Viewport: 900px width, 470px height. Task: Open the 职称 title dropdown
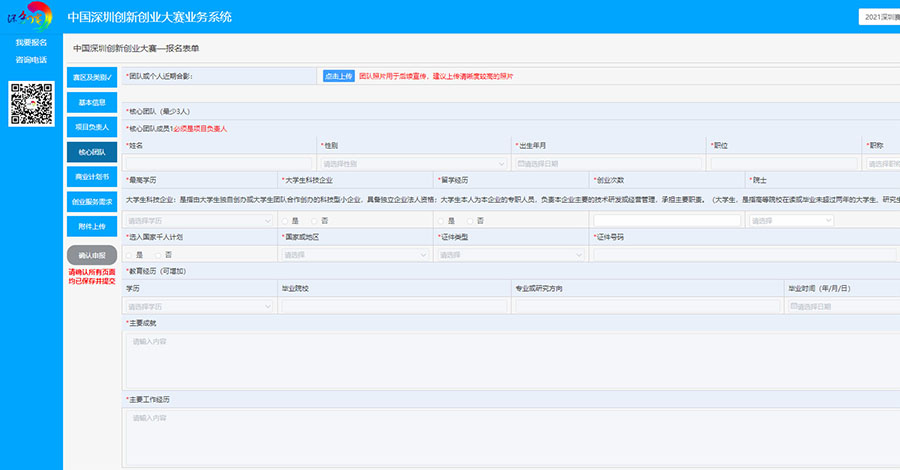click(883, 164)
